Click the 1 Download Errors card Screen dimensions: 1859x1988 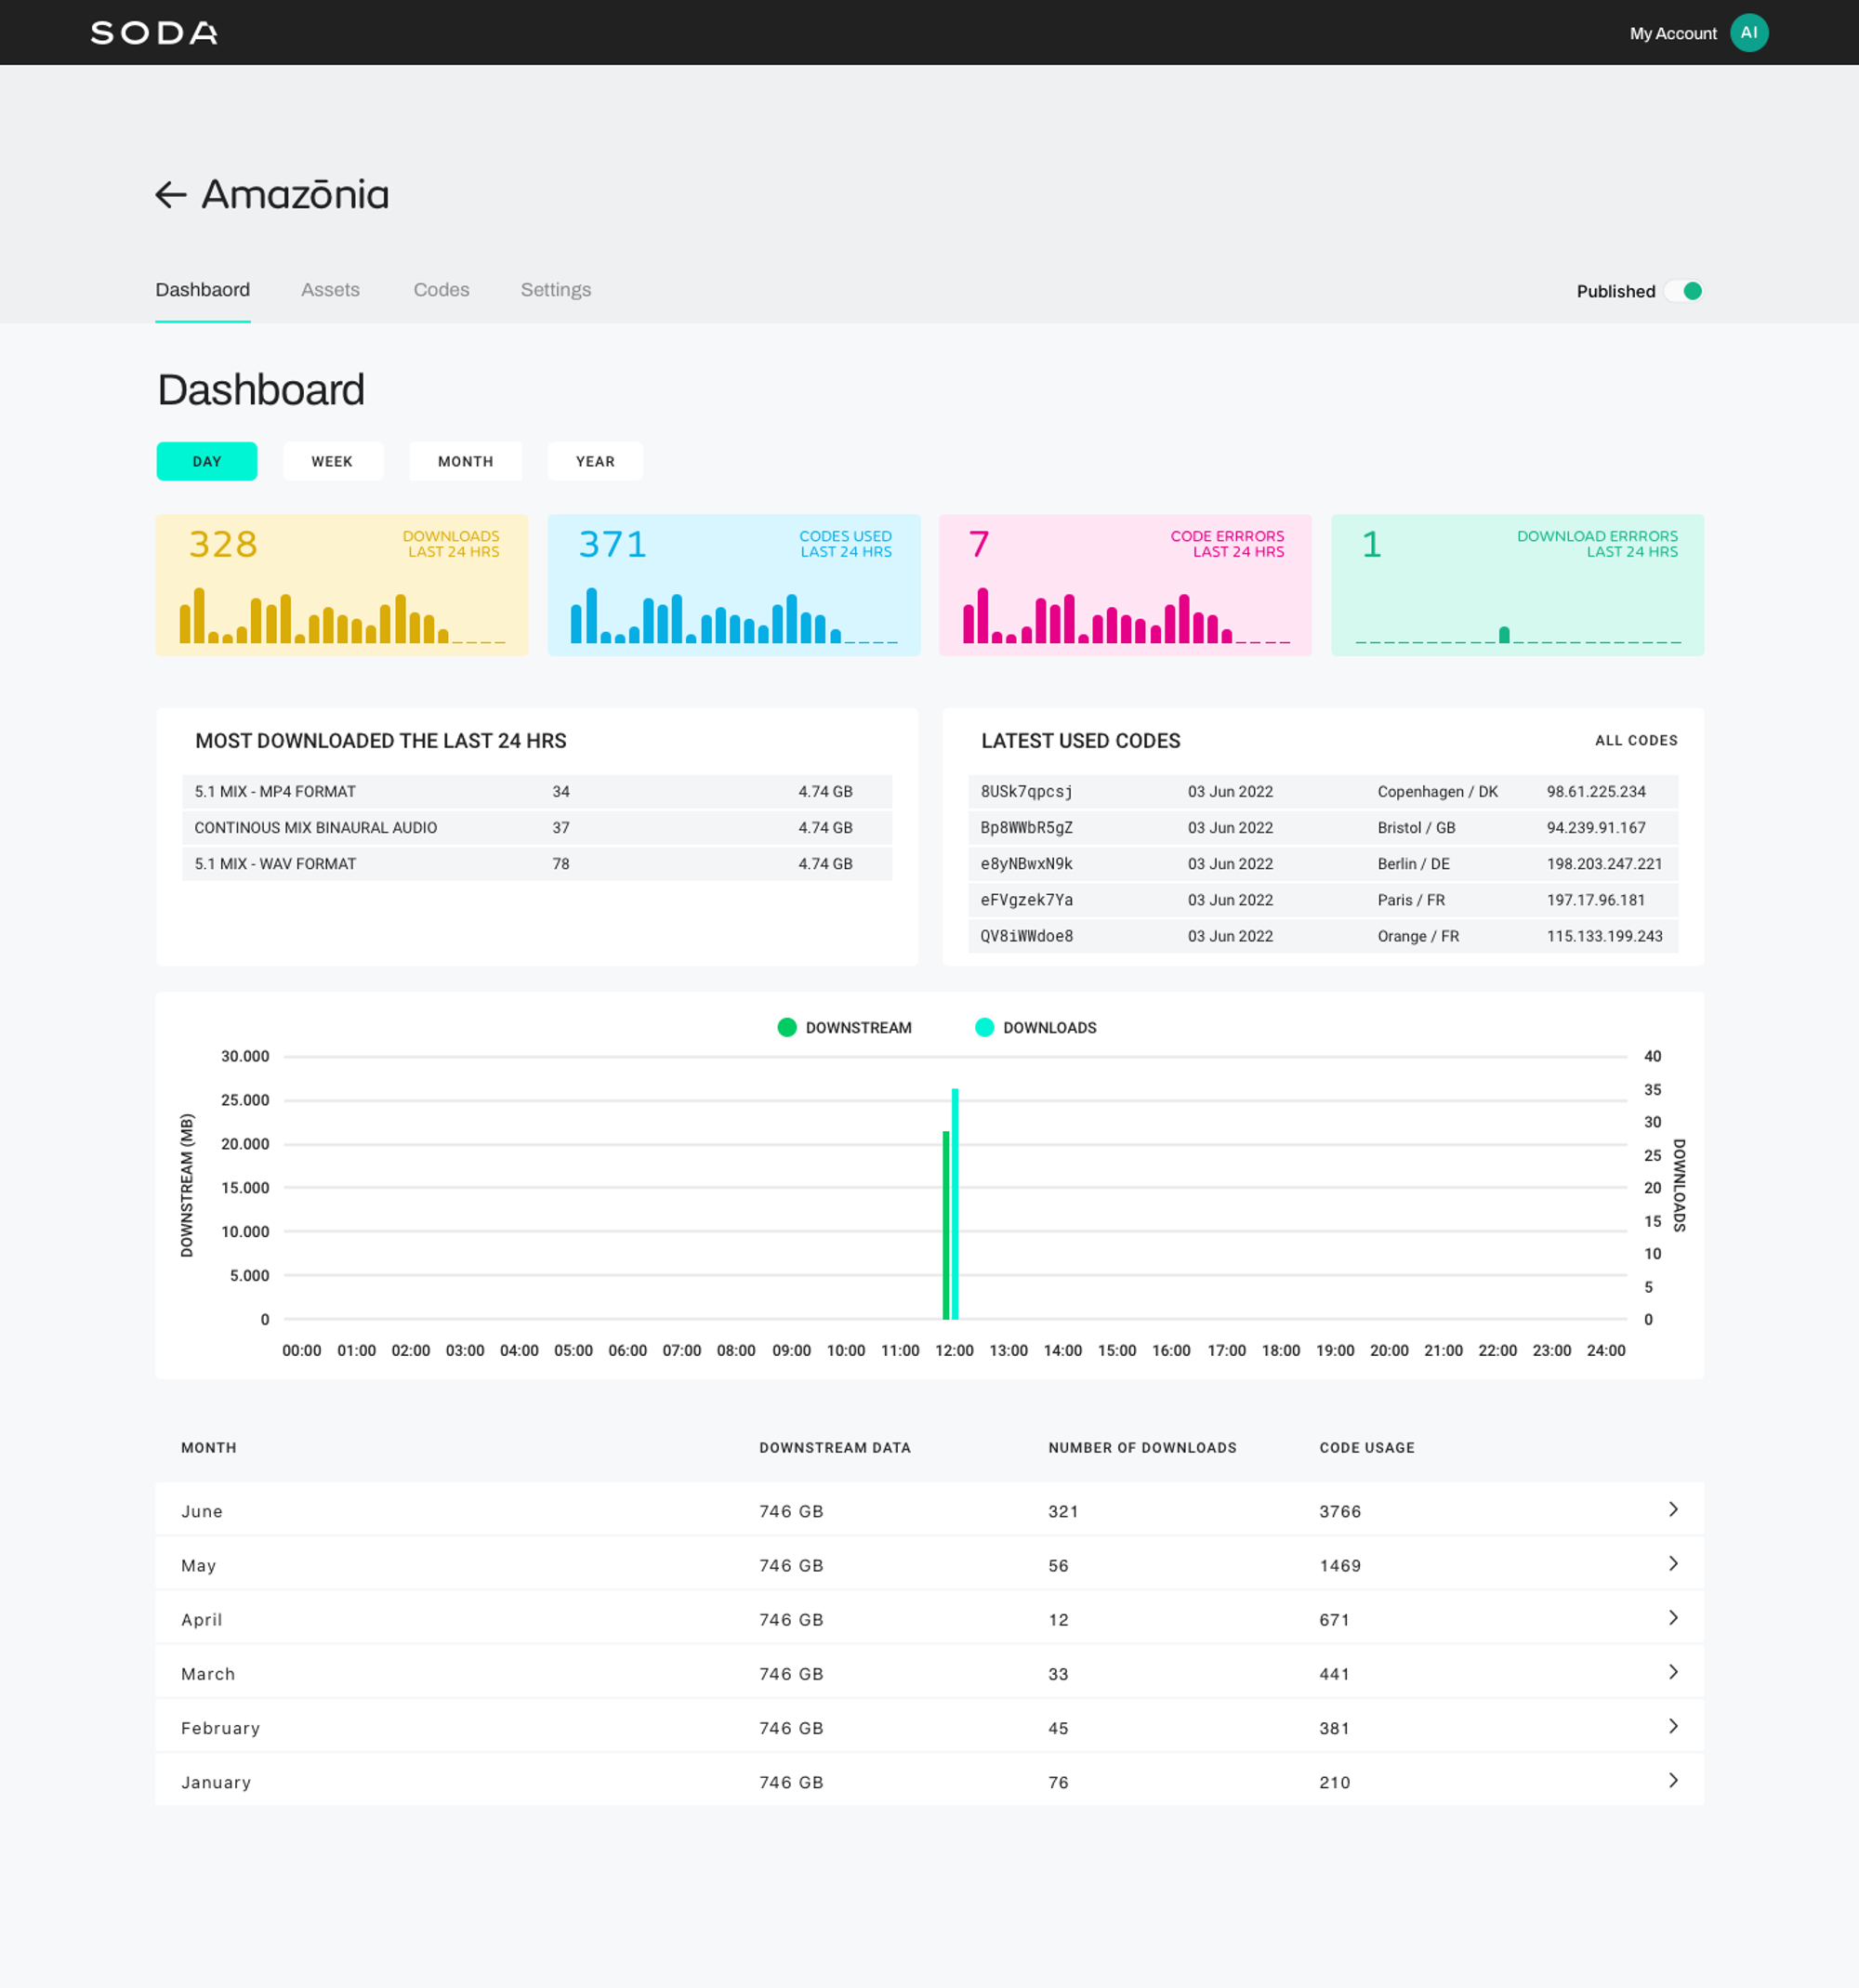pos(1517,585)
